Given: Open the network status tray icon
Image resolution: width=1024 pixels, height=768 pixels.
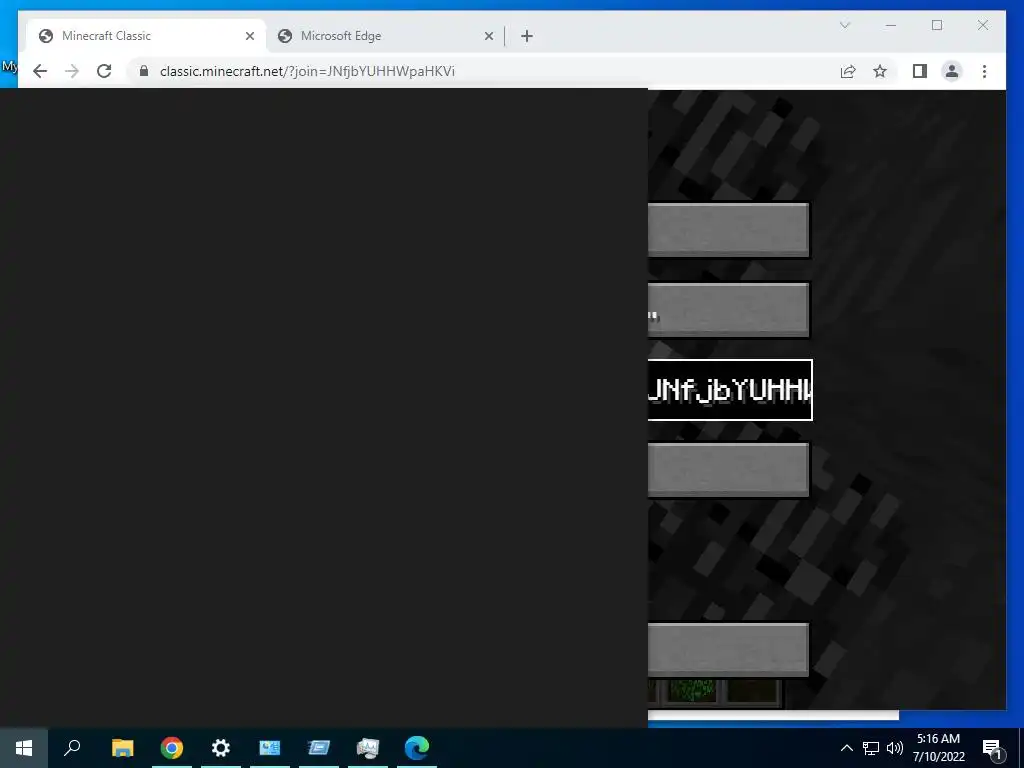Looking at the screenshot, I should (x=871, y=748).
